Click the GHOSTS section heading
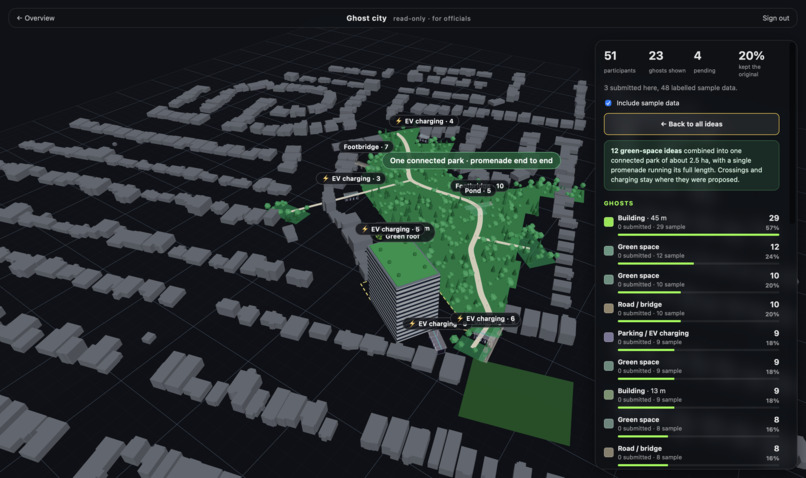This screenshot has height=478, width=806. [x=618, y=204]
